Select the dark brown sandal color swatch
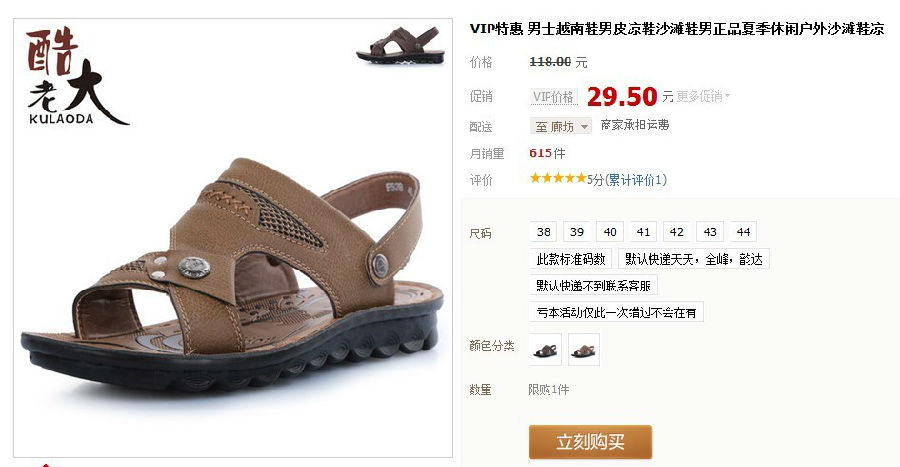The image size is (900, 467). (545, 349)
